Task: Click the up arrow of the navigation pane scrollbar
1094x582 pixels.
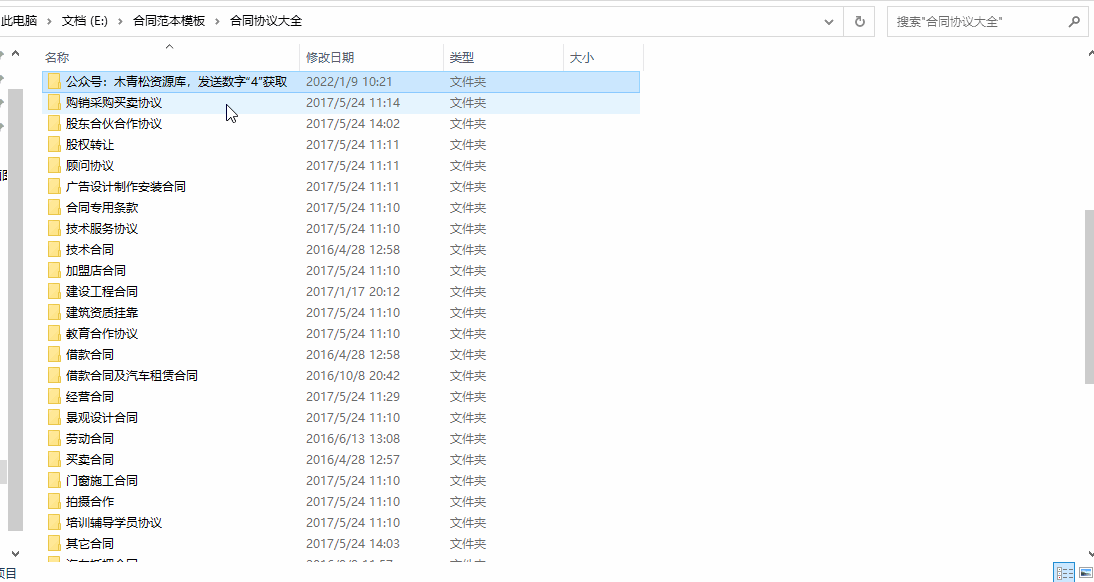Action: click(15, 53)
